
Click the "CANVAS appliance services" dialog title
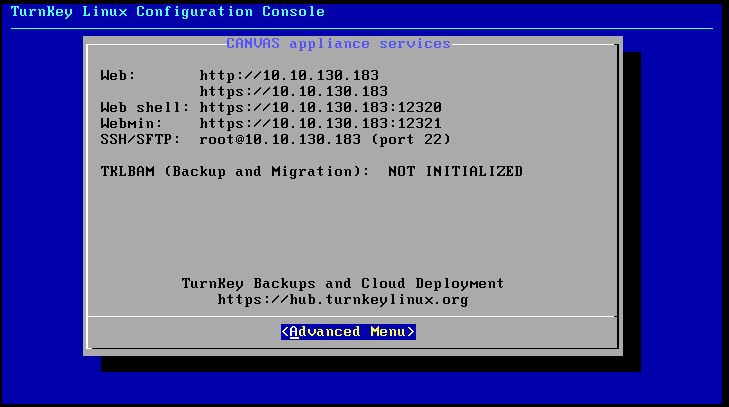[x=338, y=44]
